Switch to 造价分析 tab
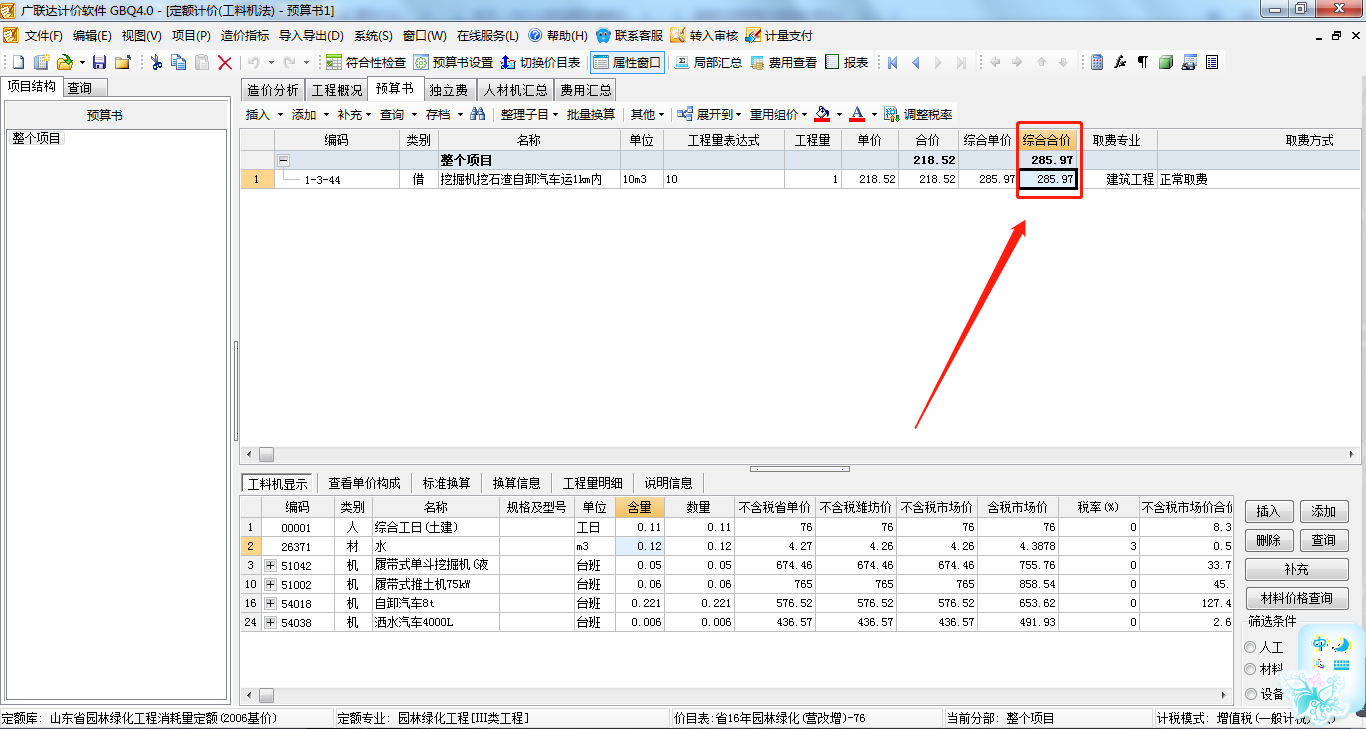 272,90
